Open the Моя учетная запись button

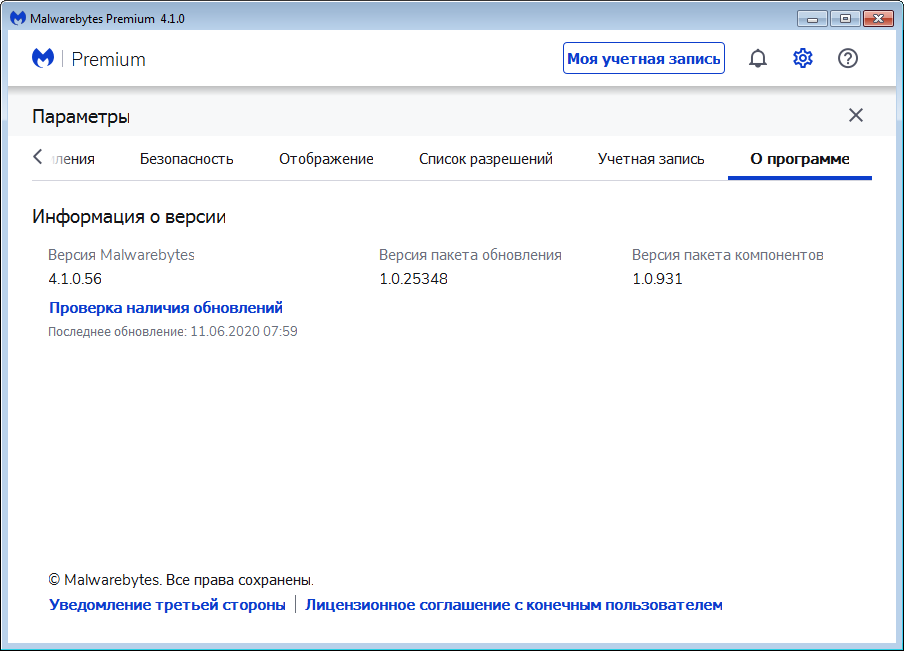click(643, 59)
